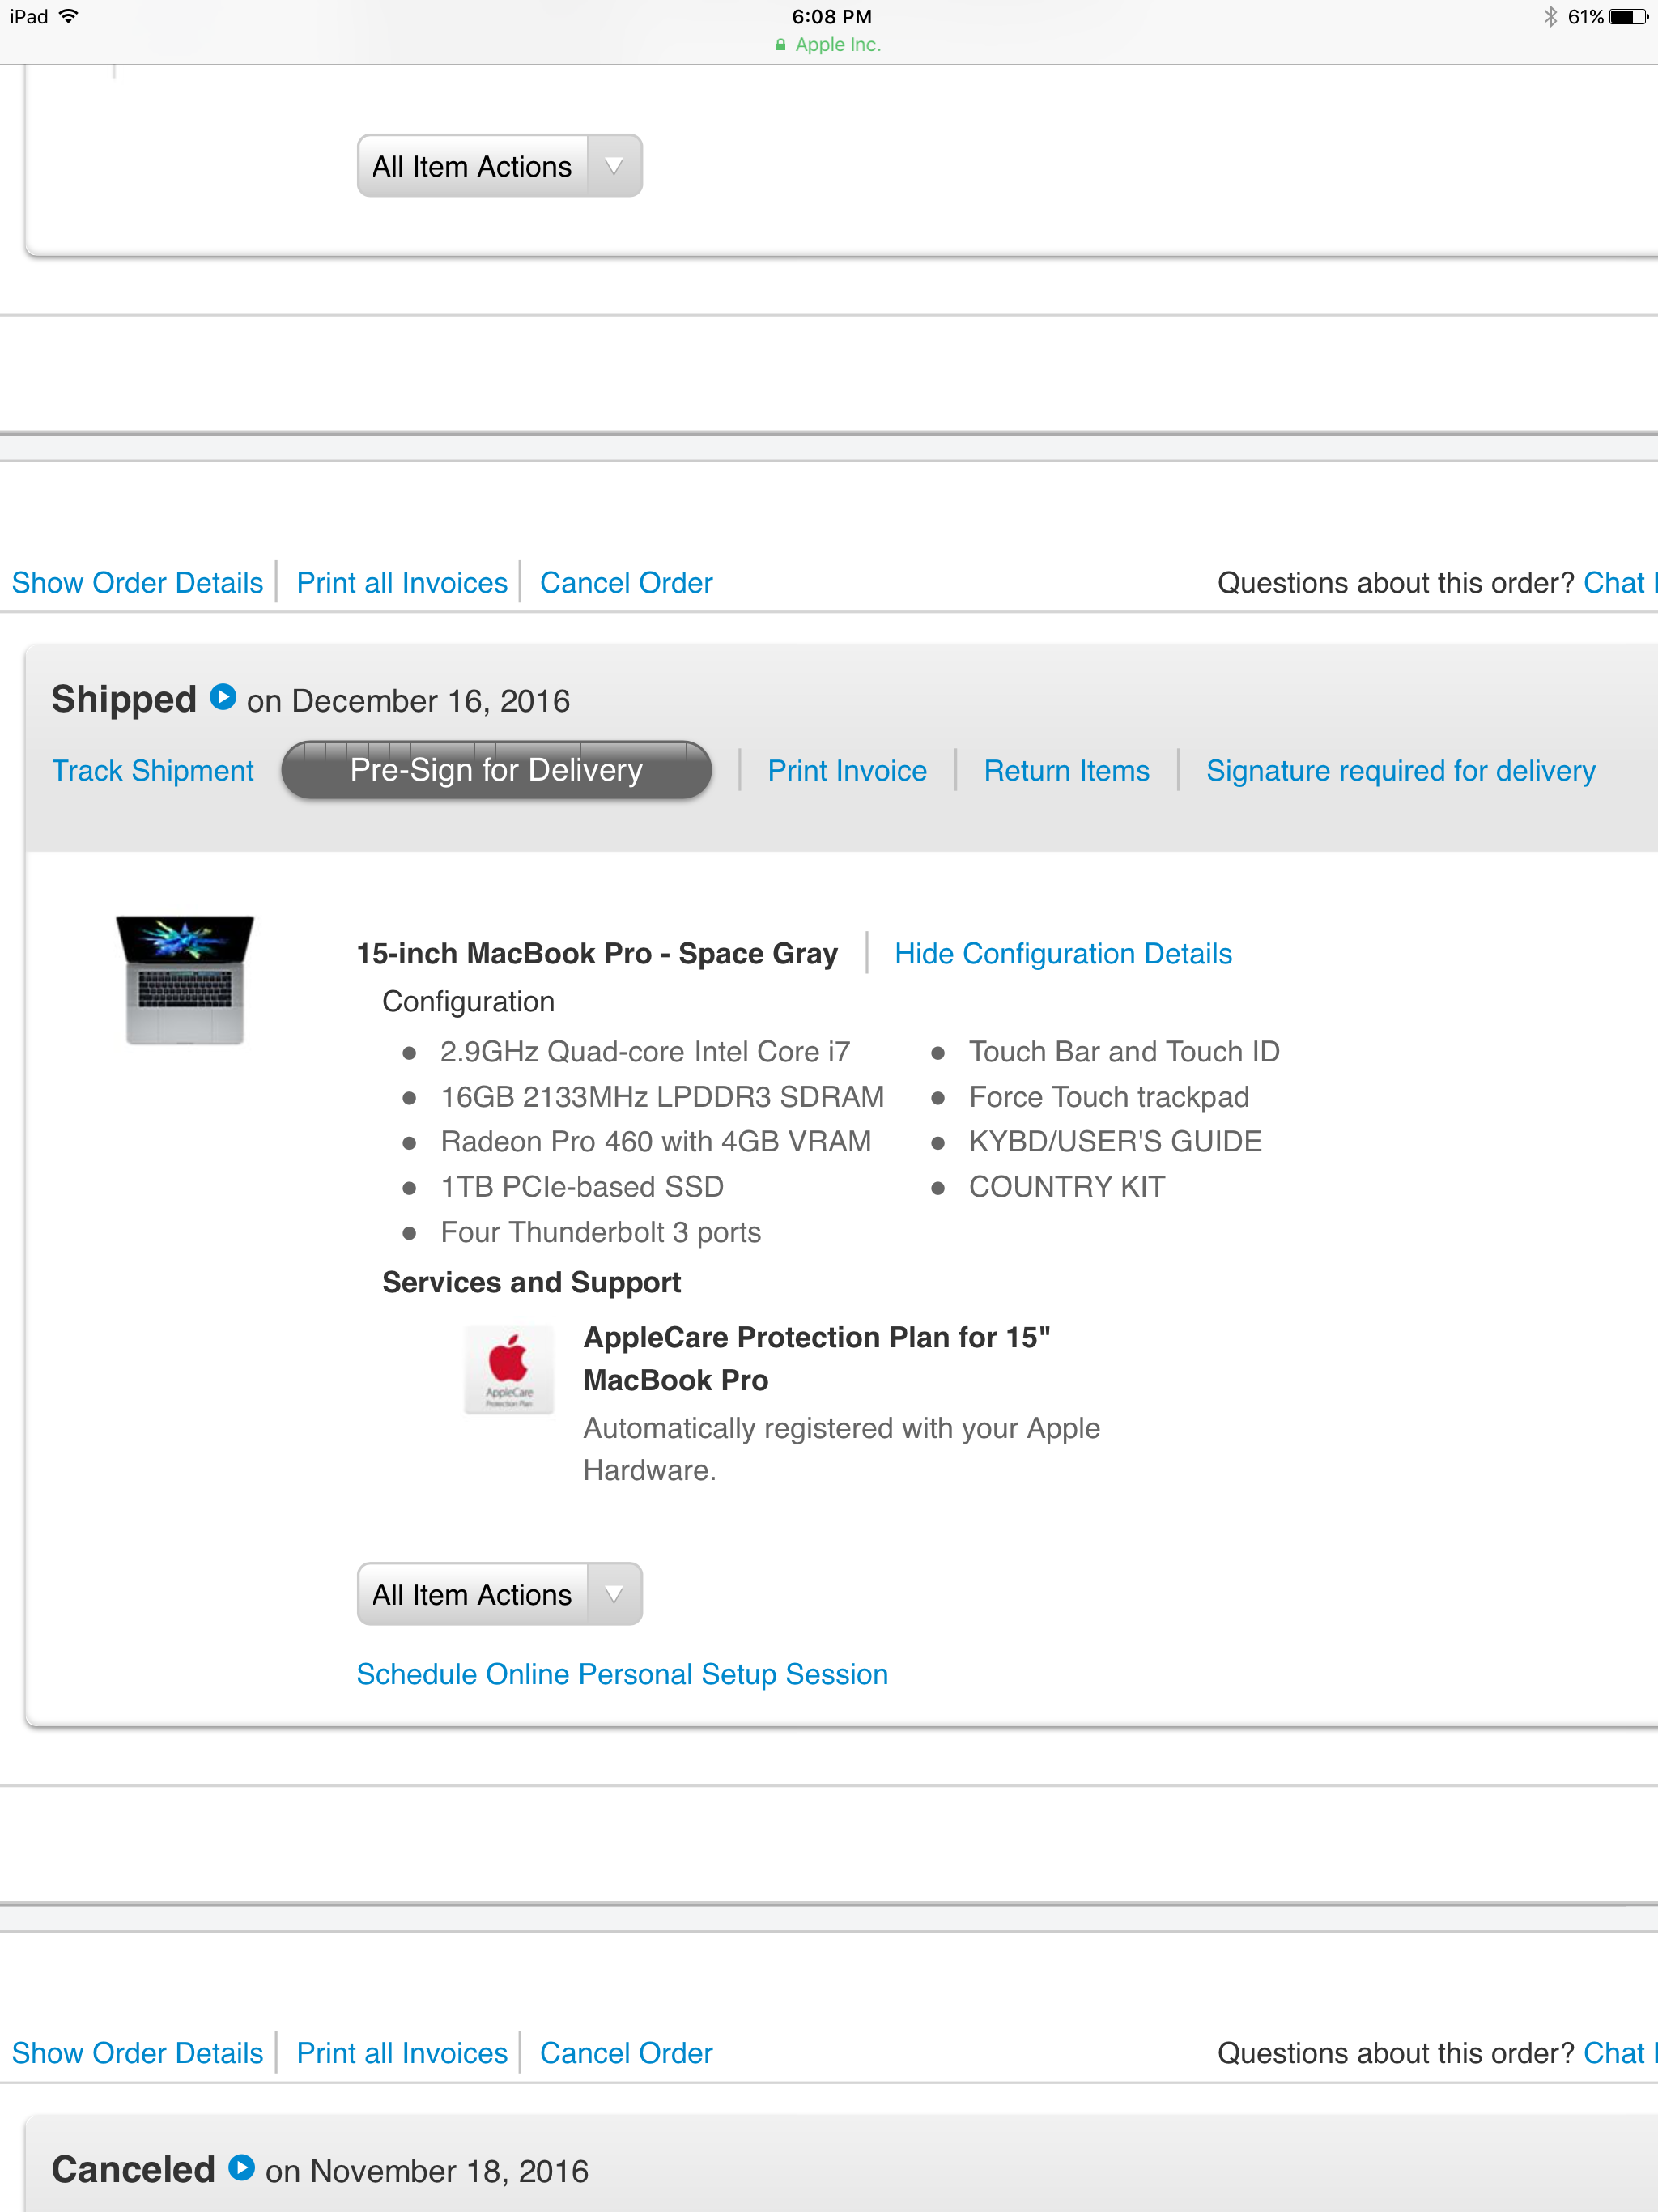The width and height of the screenshot is (1658, 2212).
Task: Click '1TB PCIe-based SSD' text
Action: tap(582, 1186)
